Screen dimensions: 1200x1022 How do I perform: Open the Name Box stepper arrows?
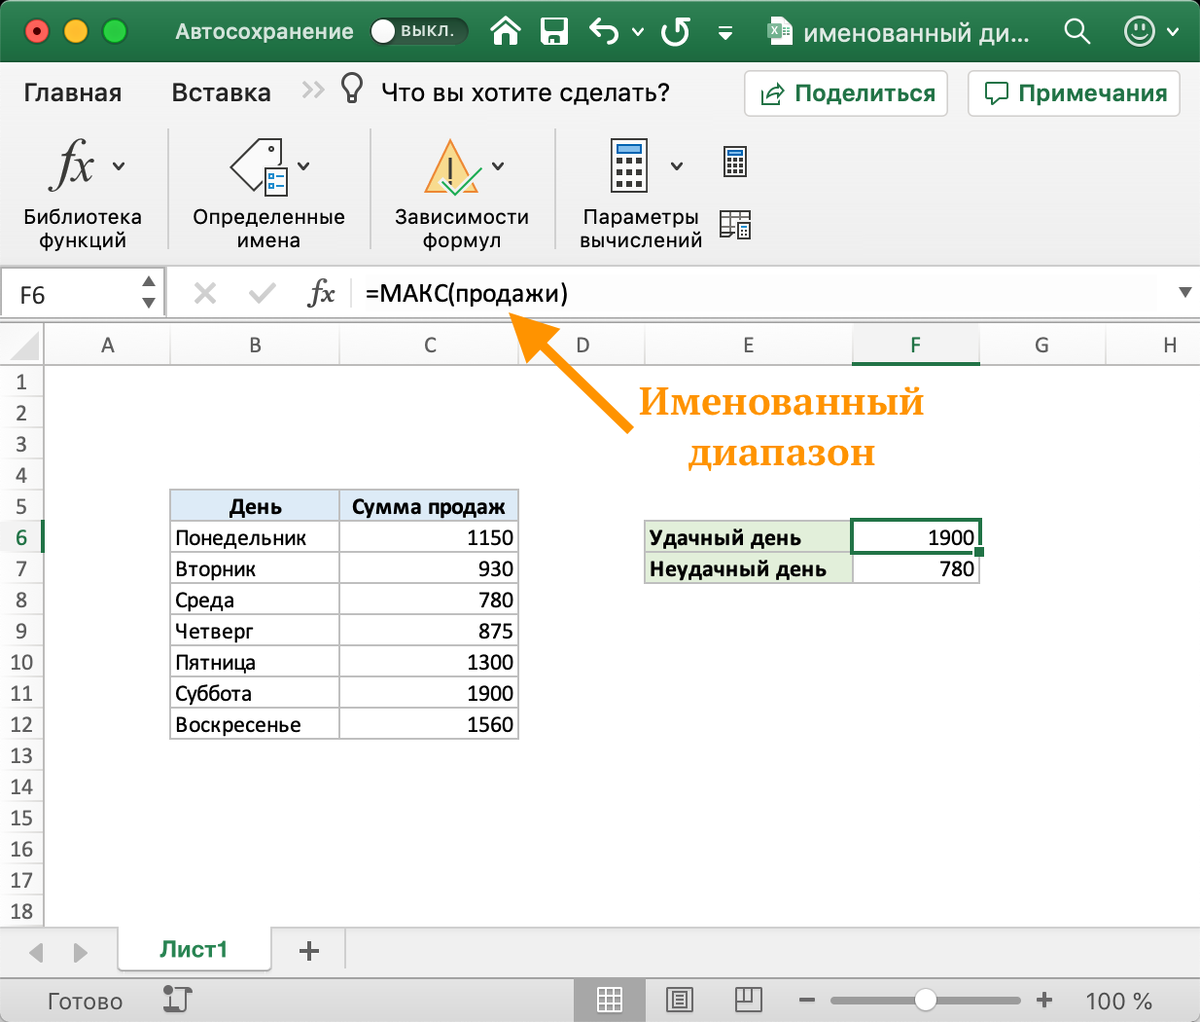[149, 294]
